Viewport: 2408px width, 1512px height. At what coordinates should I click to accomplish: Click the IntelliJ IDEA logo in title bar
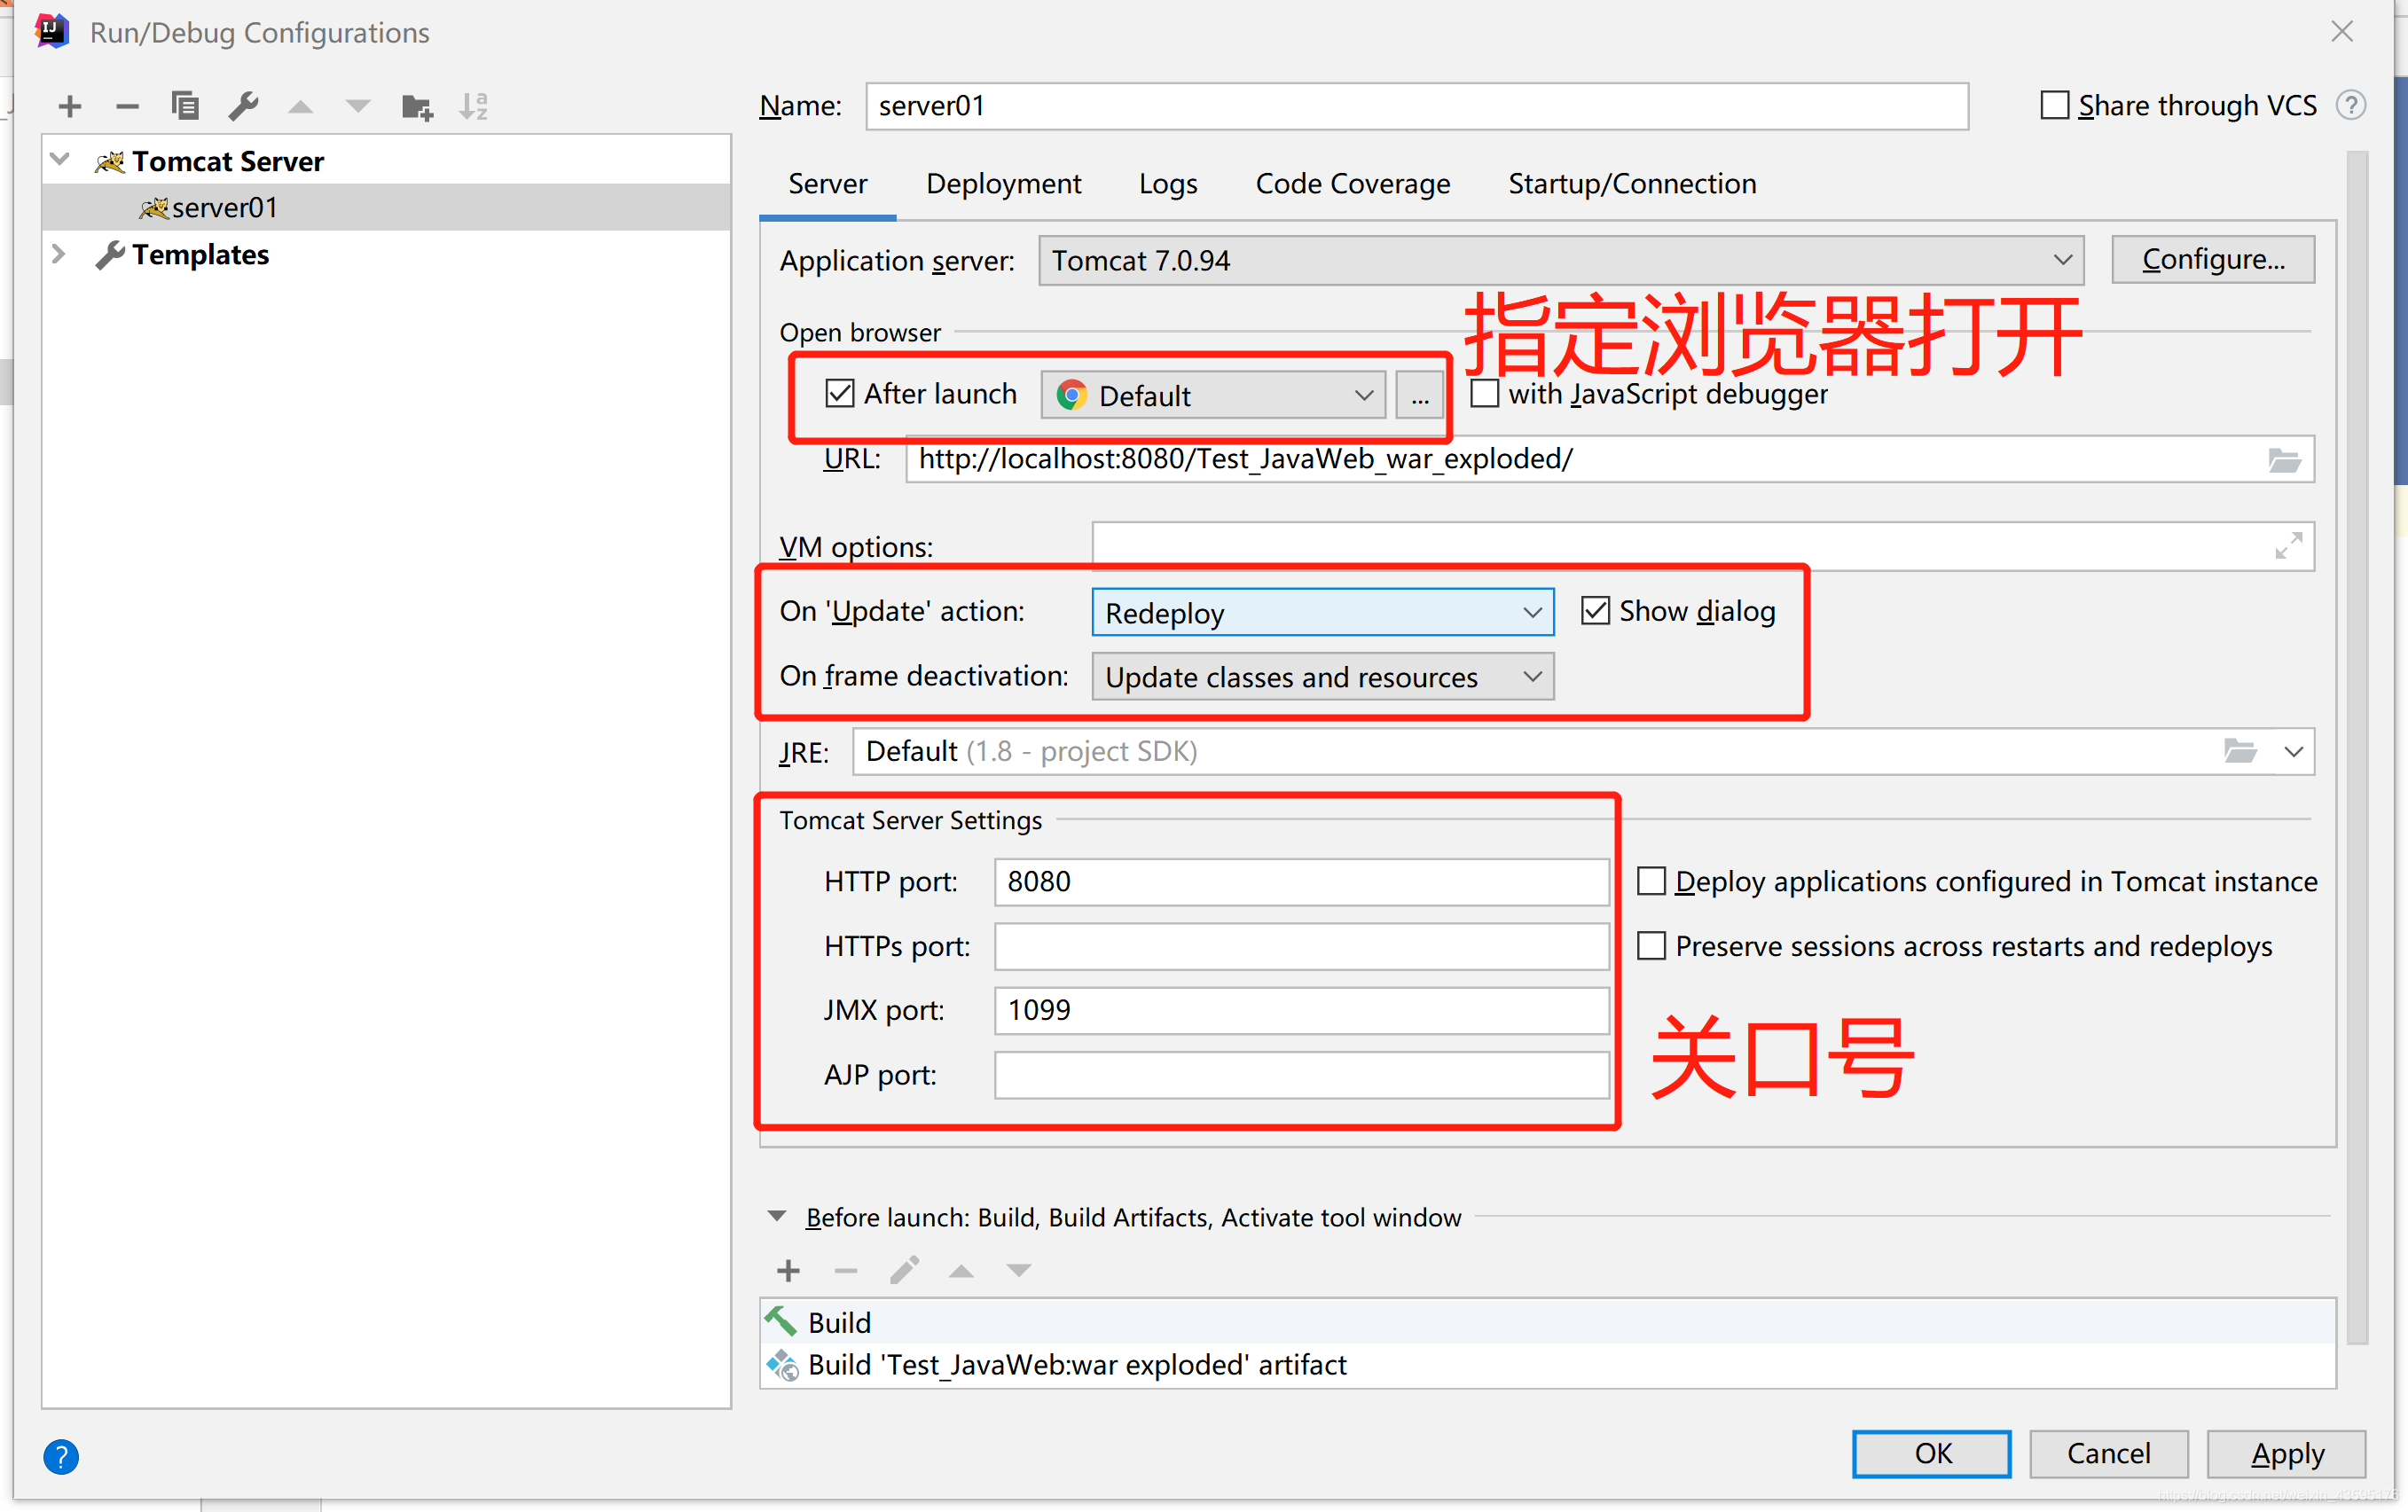51,32
